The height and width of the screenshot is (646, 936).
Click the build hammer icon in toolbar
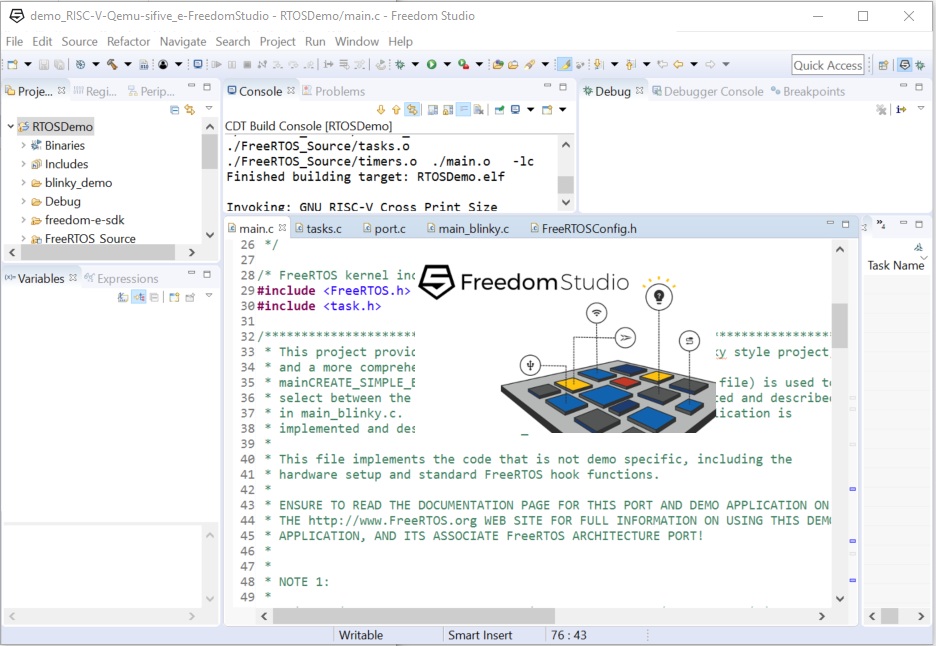click(x=112, y=64)
